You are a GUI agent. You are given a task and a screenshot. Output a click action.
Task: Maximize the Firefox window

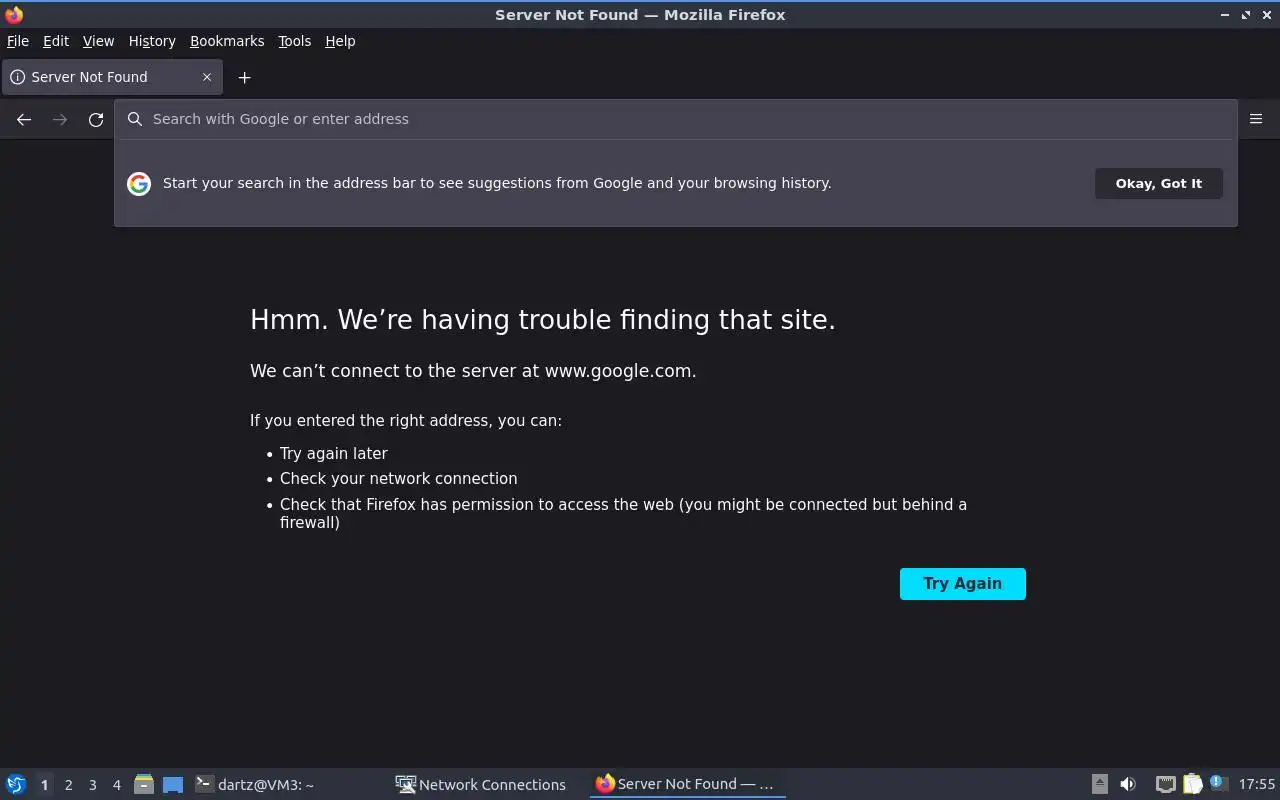click(1246, 15)
